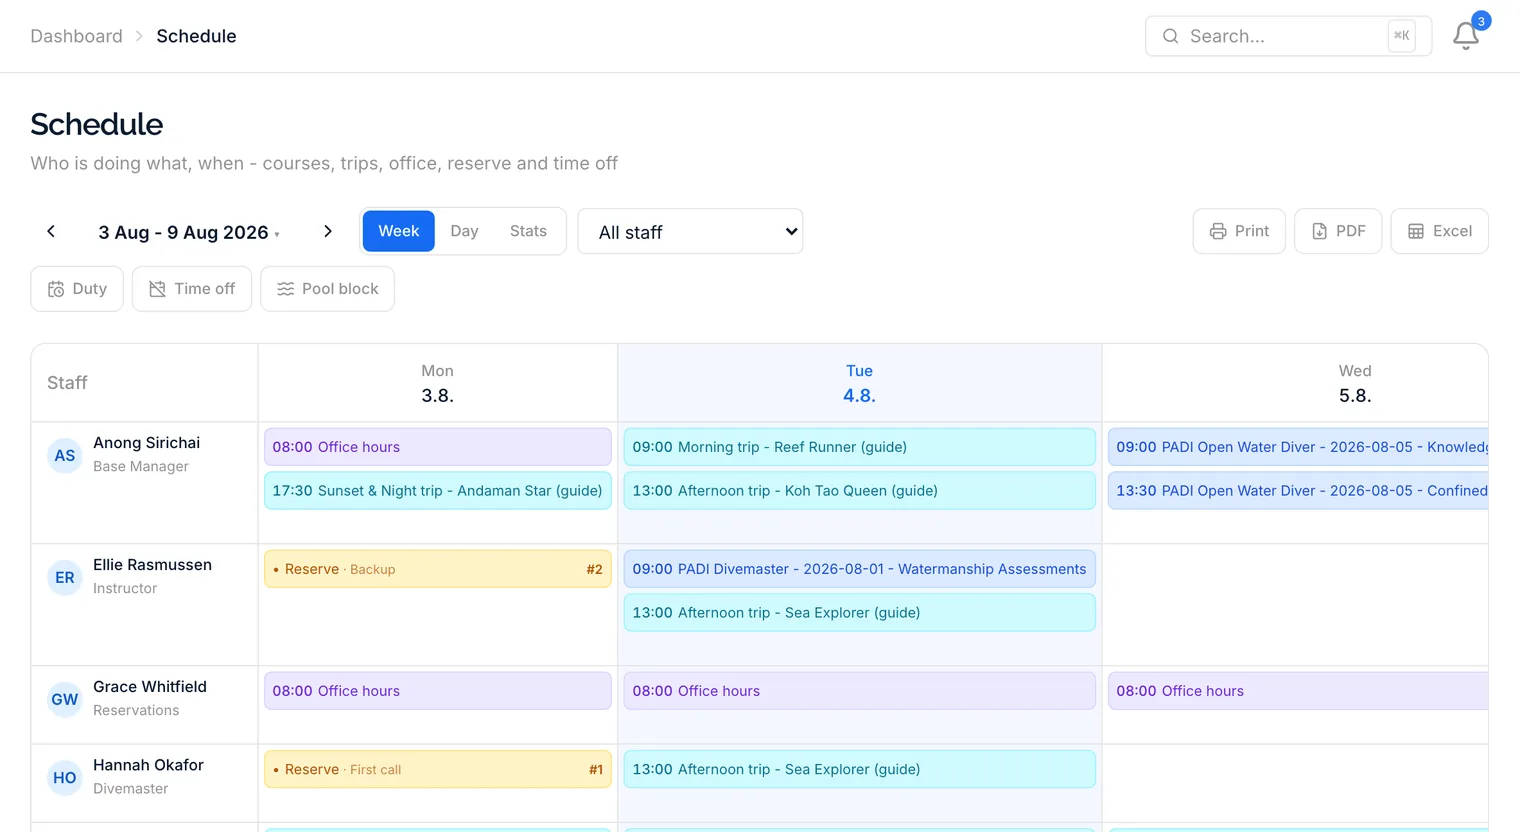Open Grace's Tuesday 08:00 Office hours
This screenshot has width=1520, height=832.
(859, 691)
